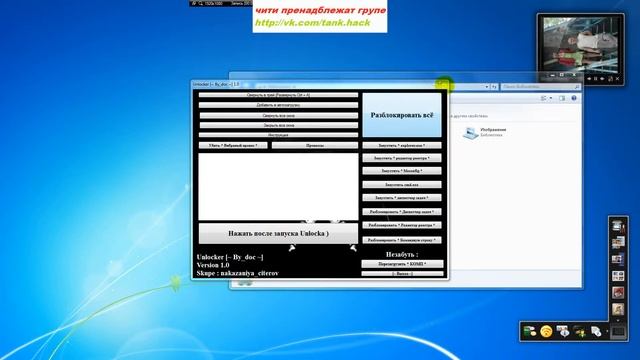Screen dimensions: 640x360
Task: Click the documents copy icon in bottom dock
Action: pos(596,331)
